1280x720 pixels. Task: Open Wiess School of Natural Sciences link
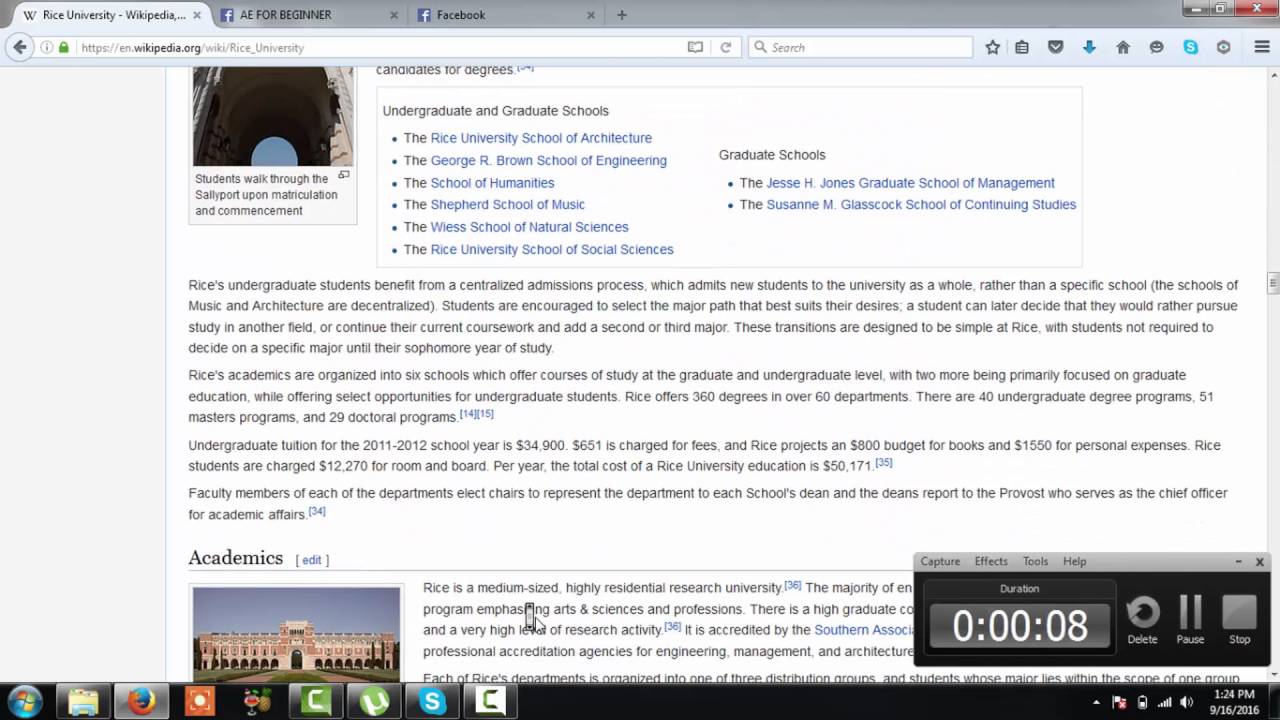529,227
